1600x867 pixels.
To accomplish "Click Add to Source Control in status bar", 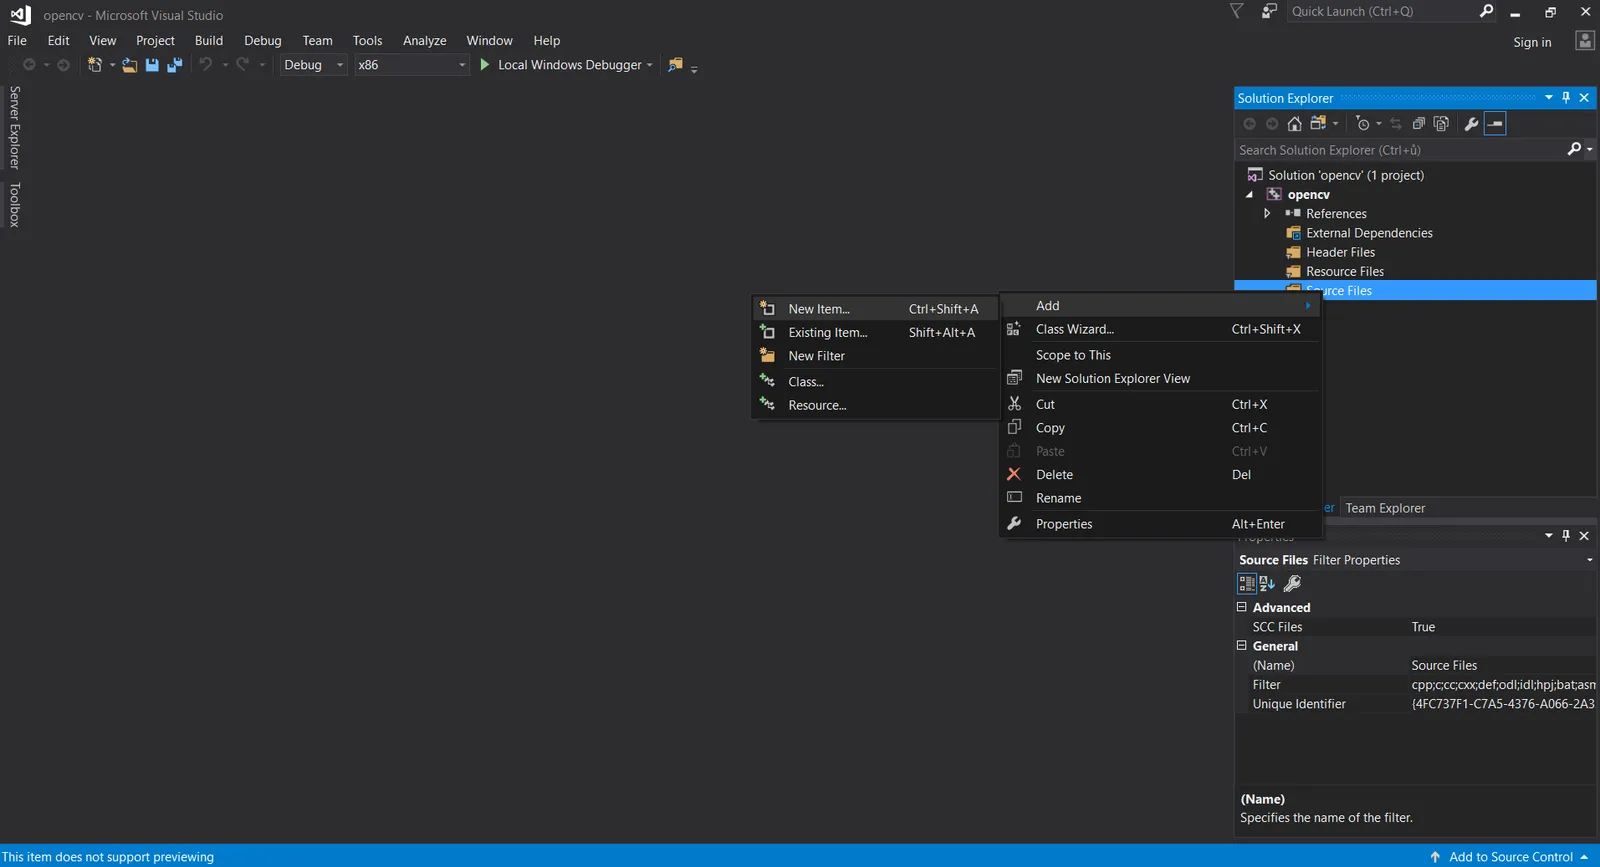I will click(1510, 857).
